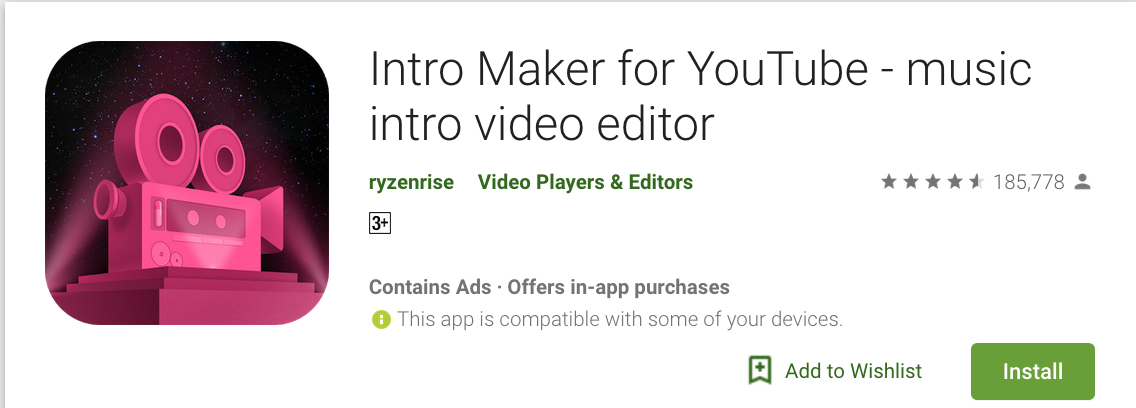
Task: Click the pink movie camera app icon
Action: pos(187,183)
